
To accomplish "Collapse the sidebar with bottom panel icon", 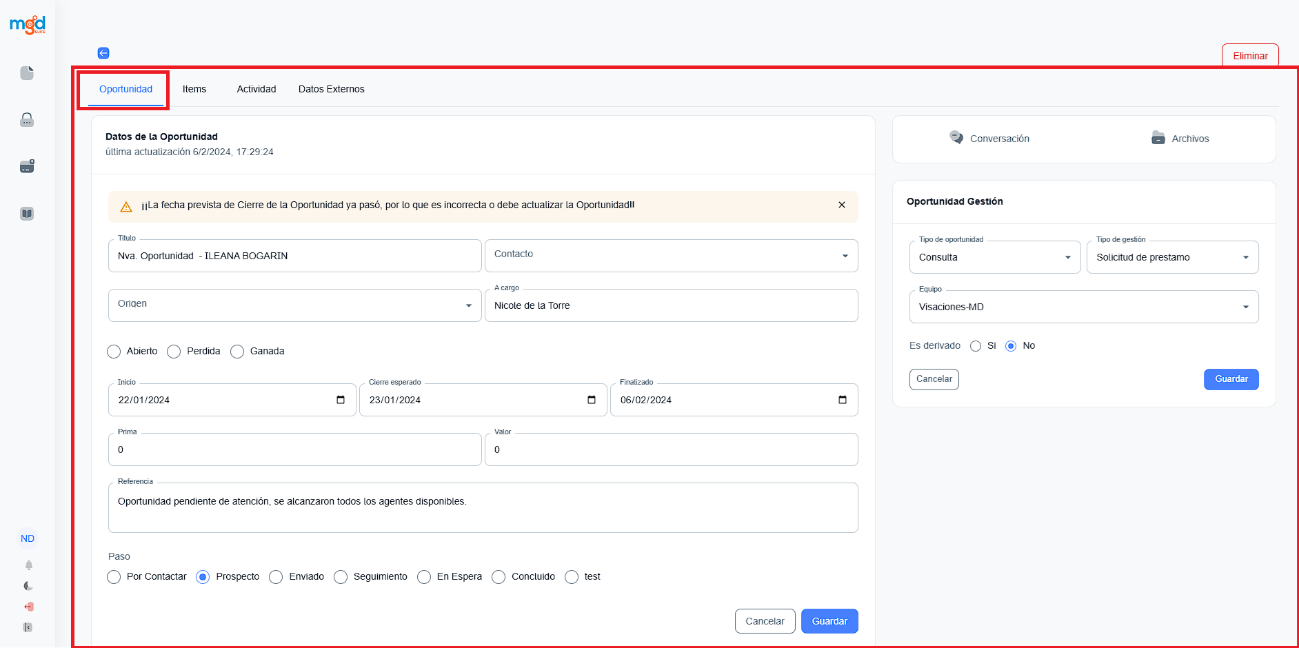I will [28, 627].
